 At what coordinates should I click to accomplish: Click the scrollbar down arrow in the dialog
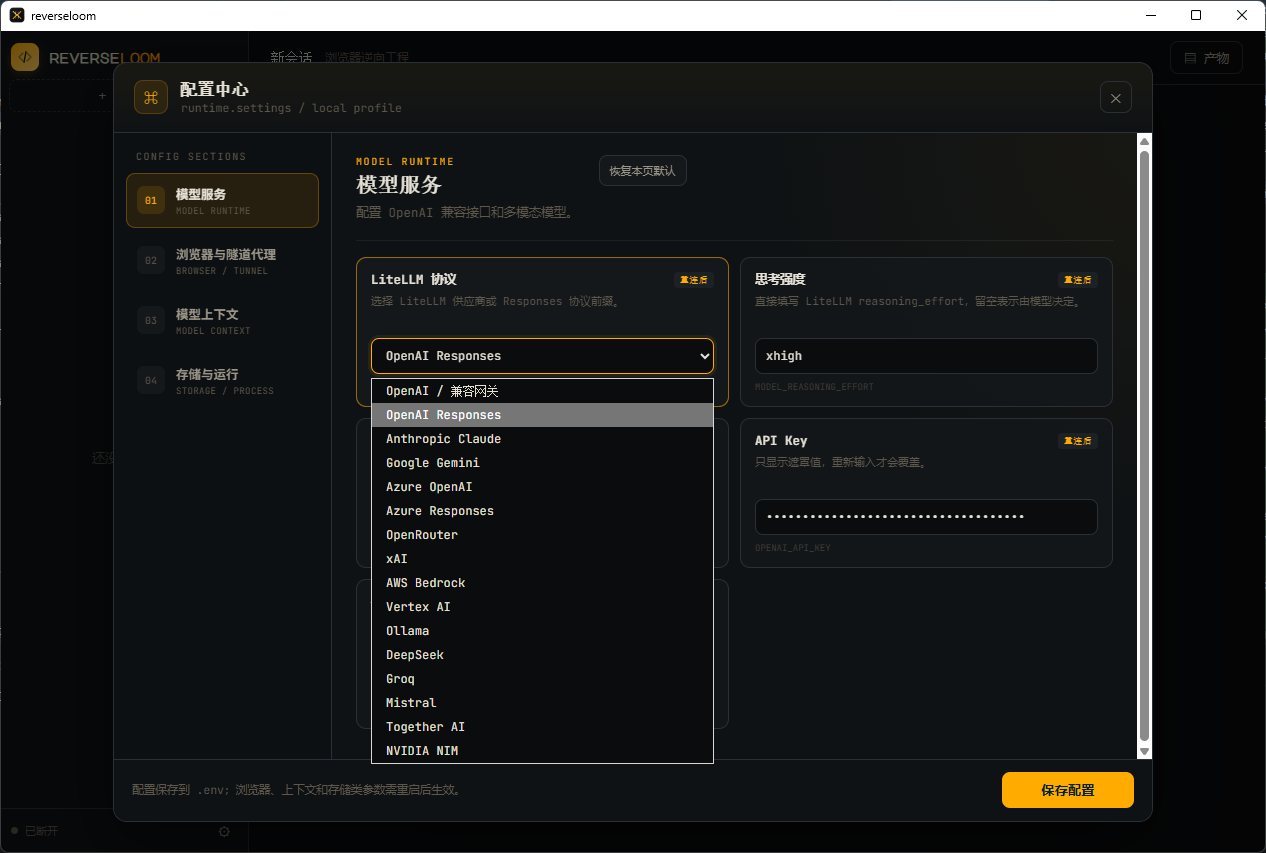pyautogui.click(x=1145, y=751)
